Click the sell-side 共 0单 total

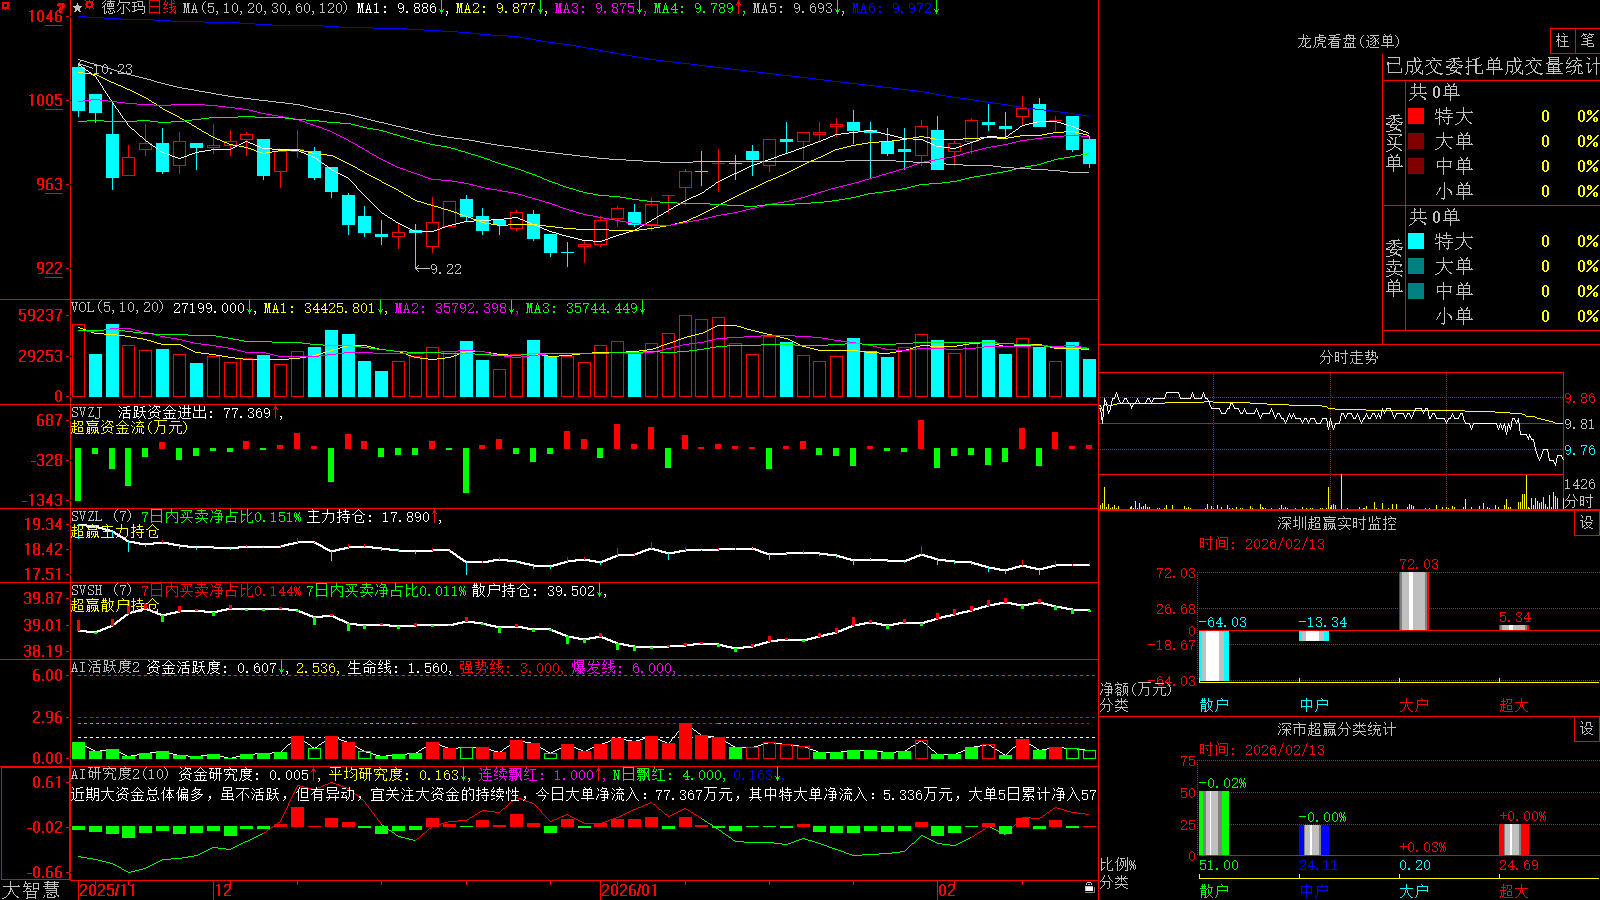(1434, 217)
